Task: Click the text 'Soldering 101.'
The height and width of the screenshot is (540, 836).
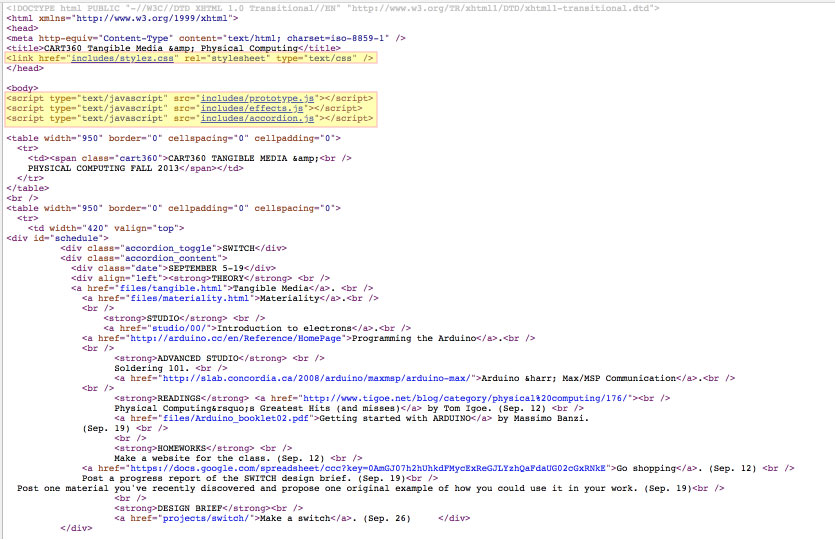Action: (x=152, y=368)
